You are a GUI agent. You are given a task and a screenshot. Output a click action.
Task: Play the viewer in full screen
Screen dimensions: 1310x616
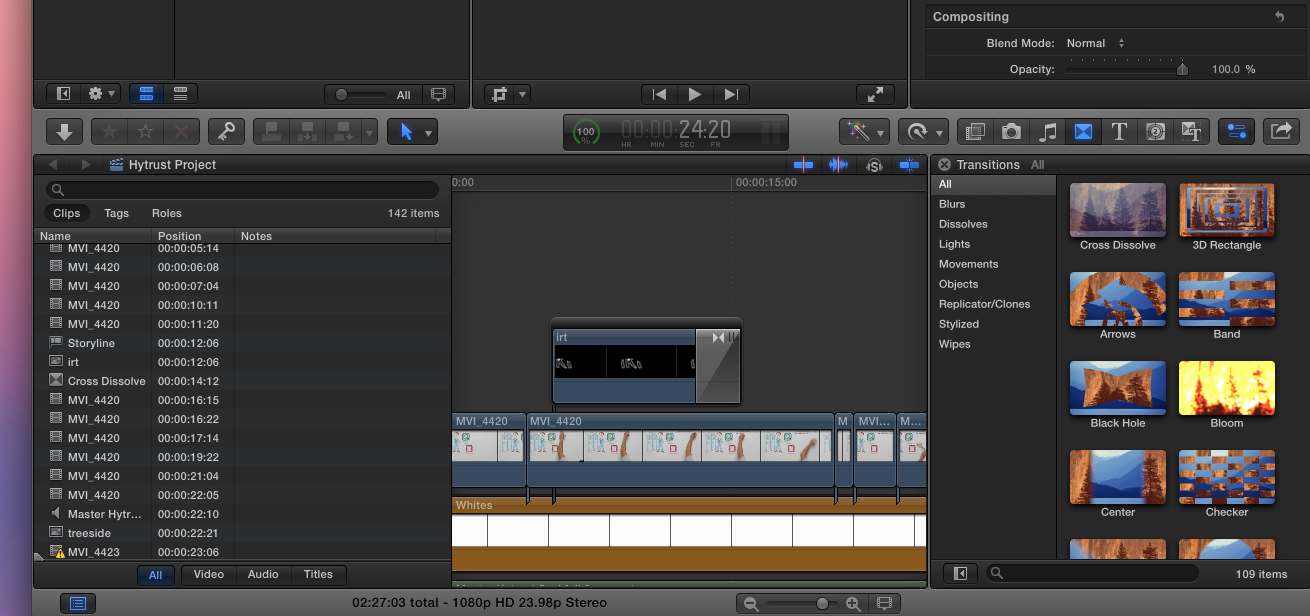point(875,94)
